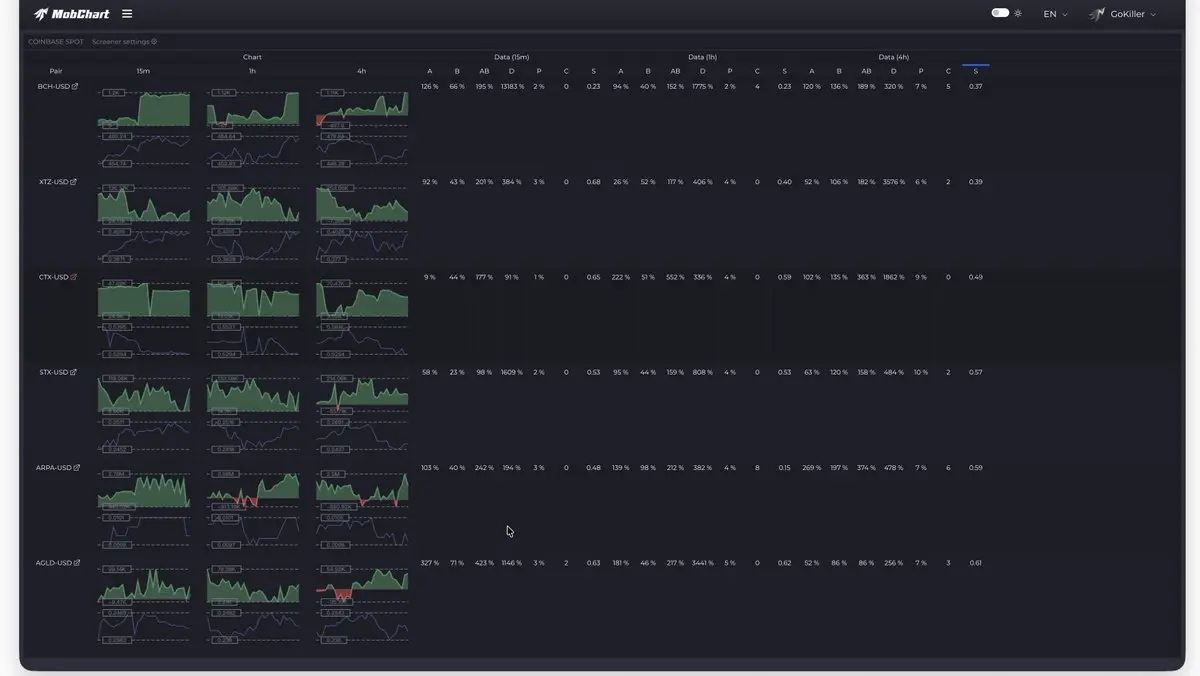Open BCH-USD external link icon
The width and height of the screenshot is (1200, 676).
(73, 87)
